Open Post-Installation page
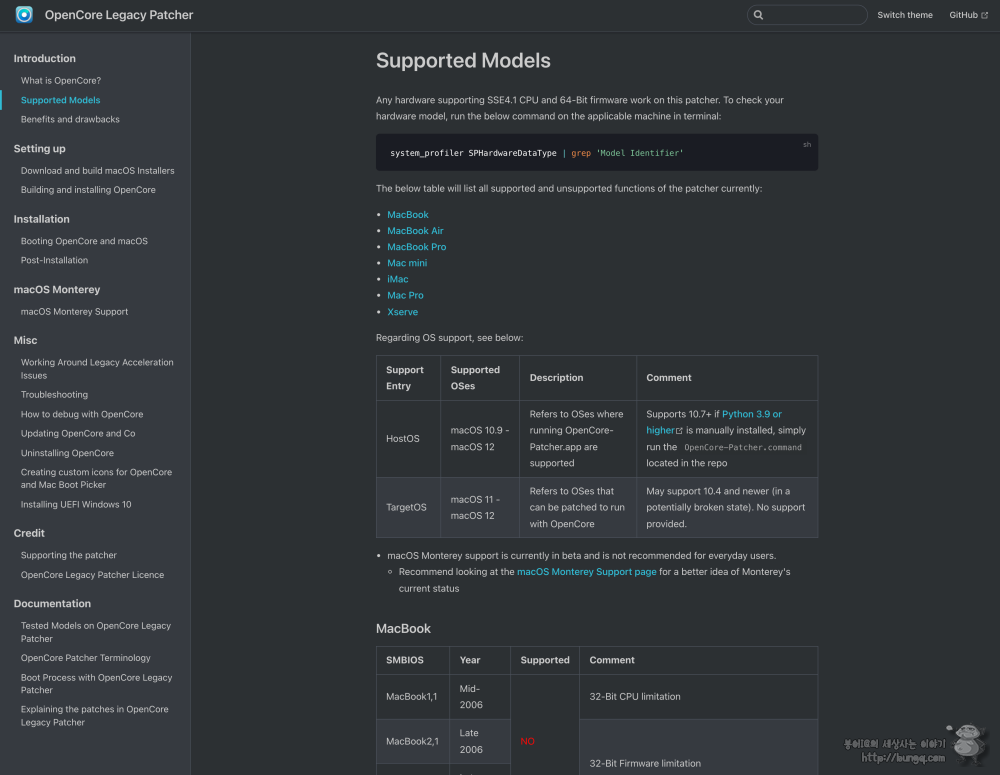The width and height of the screenshot is (1000, 775). 54,260
